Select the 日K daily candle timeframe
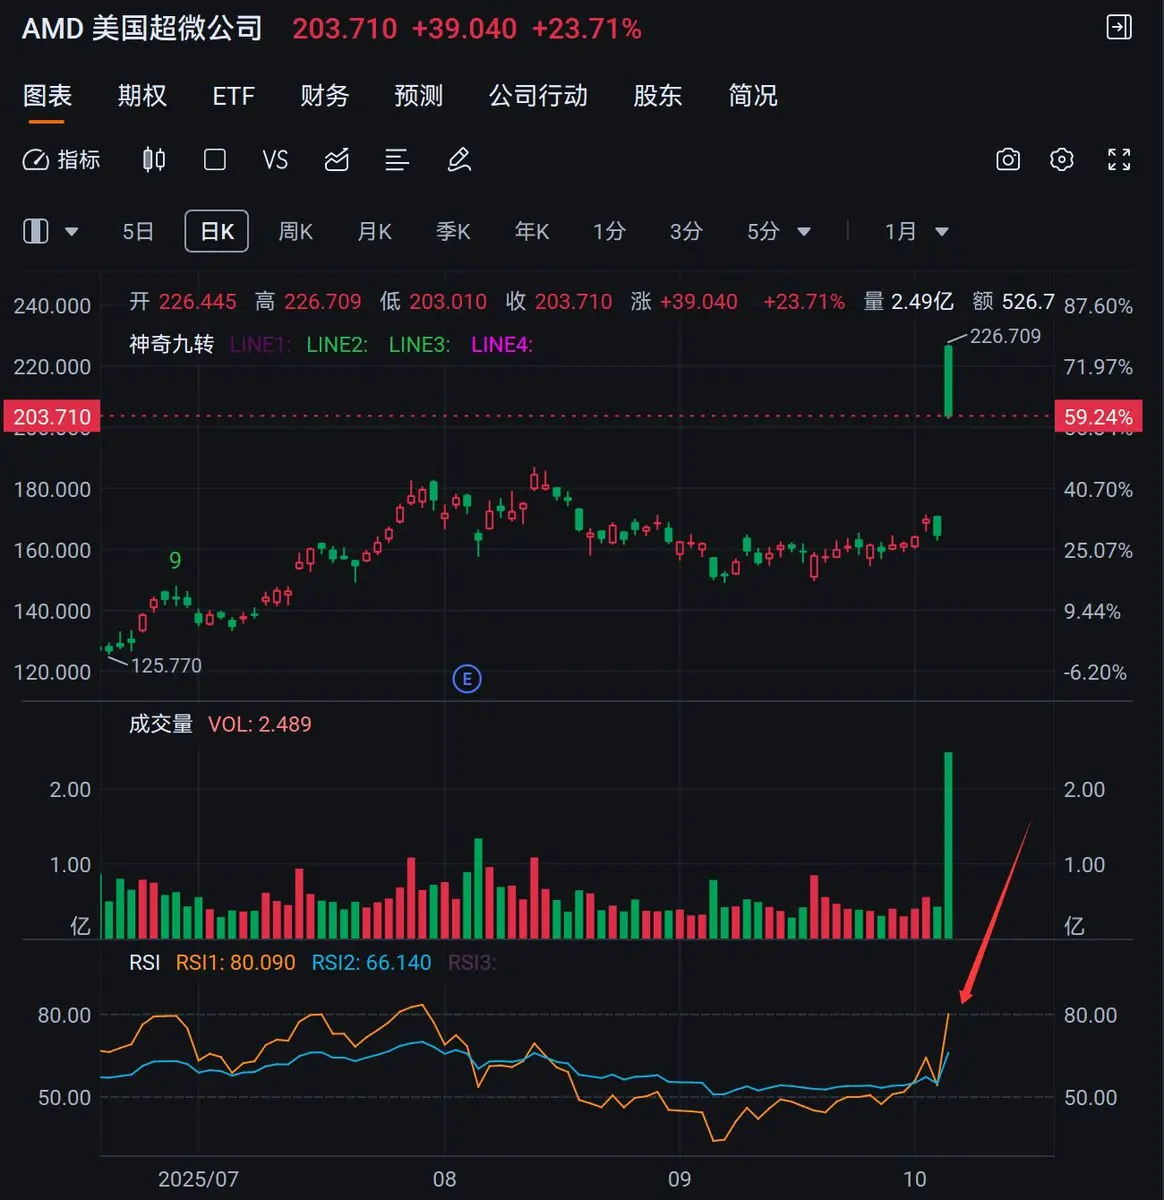 pos(217,232)
